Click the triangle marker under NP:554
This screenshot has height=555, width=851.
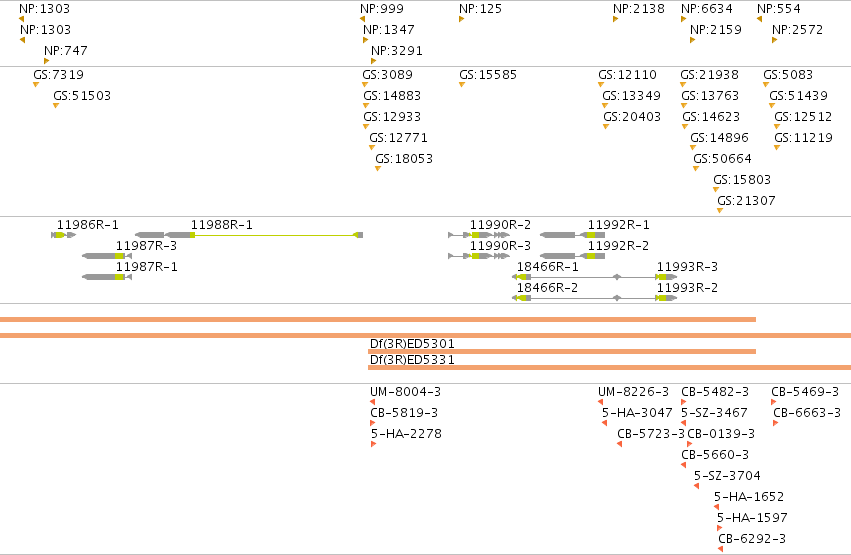click(x=759, y=19)
